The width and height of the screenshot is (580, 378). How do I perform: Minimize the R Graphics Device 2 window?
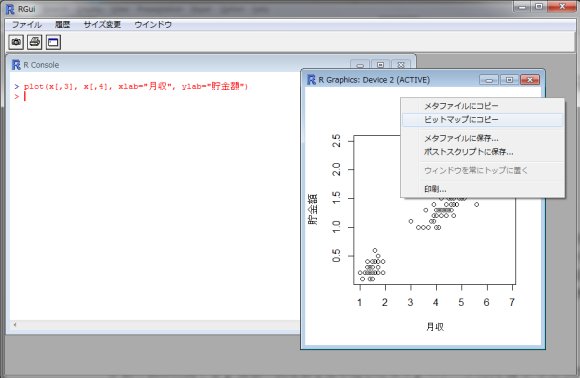click(x=489, y=80)
